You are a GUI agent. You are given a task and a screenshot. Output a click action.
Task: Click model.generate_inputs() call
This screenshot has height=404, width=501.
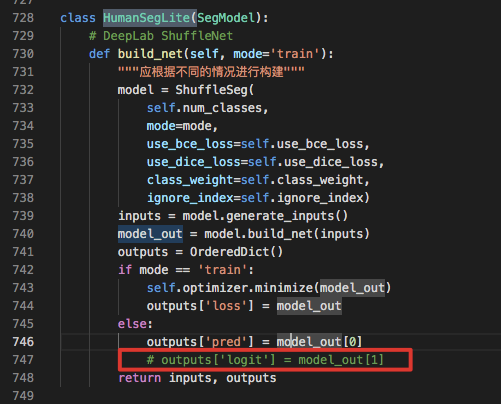[265, 216]
